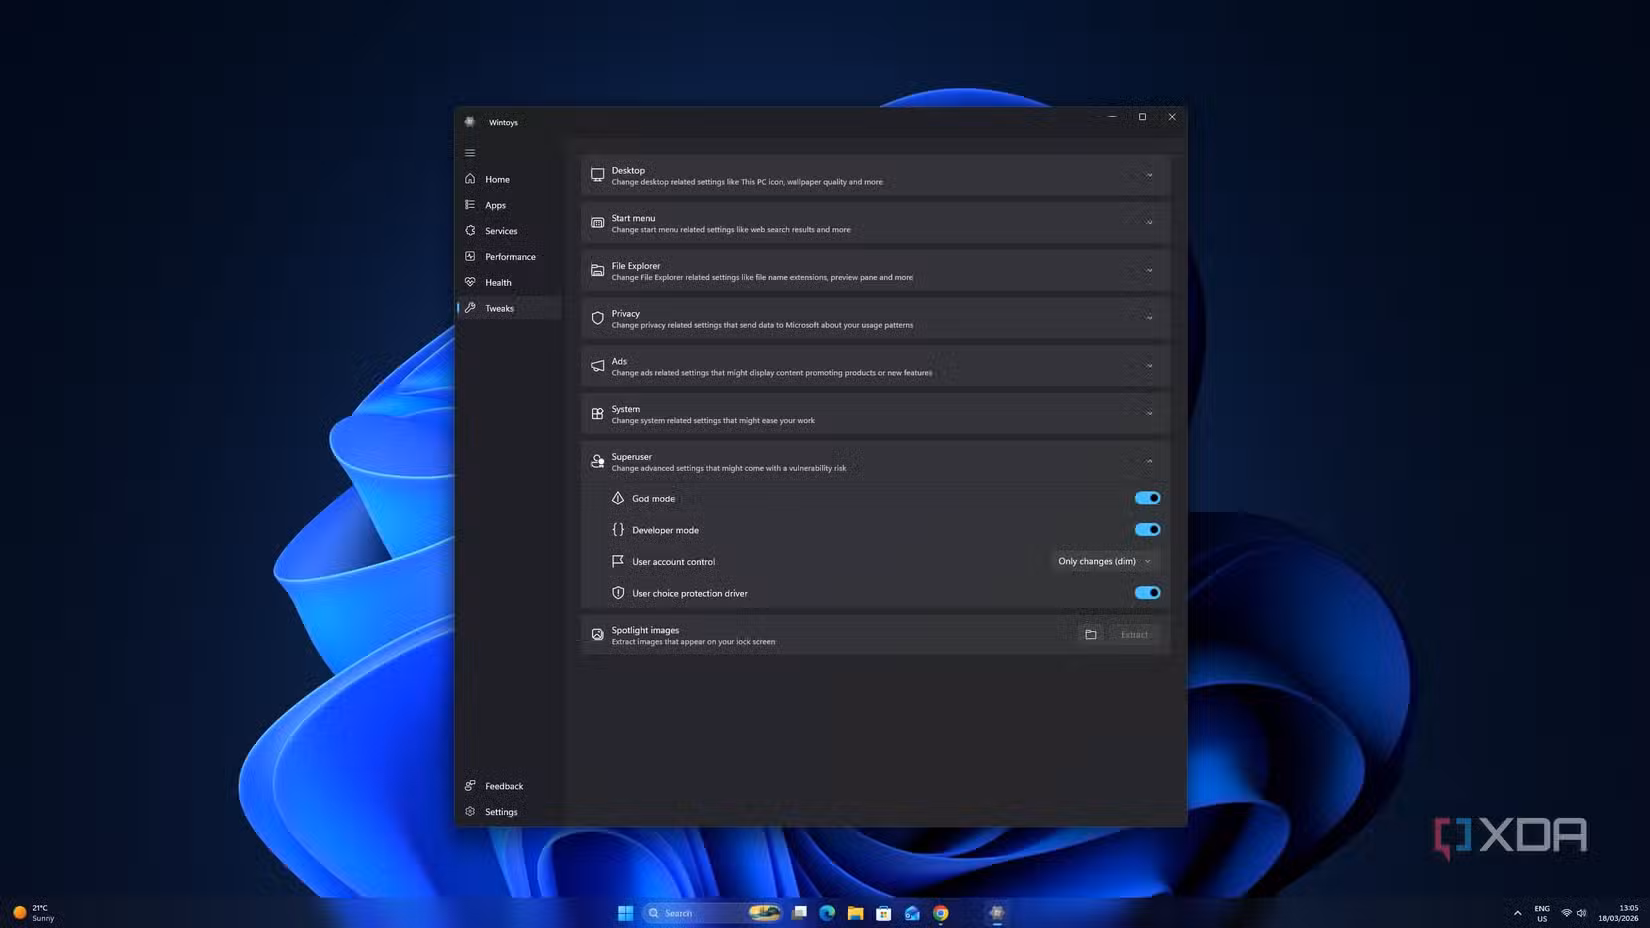Expand the File Explorer settings group
1650x928 pixels.
[875, 271]
